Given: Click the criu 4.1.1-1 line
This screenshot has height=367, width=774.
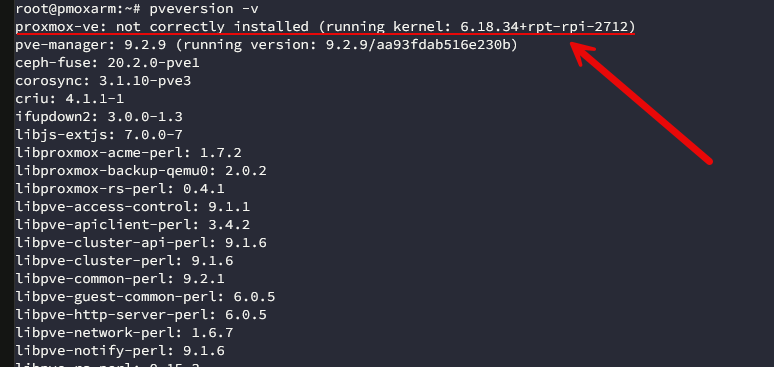Looking at the screenshot, I should tap(70, 99).
